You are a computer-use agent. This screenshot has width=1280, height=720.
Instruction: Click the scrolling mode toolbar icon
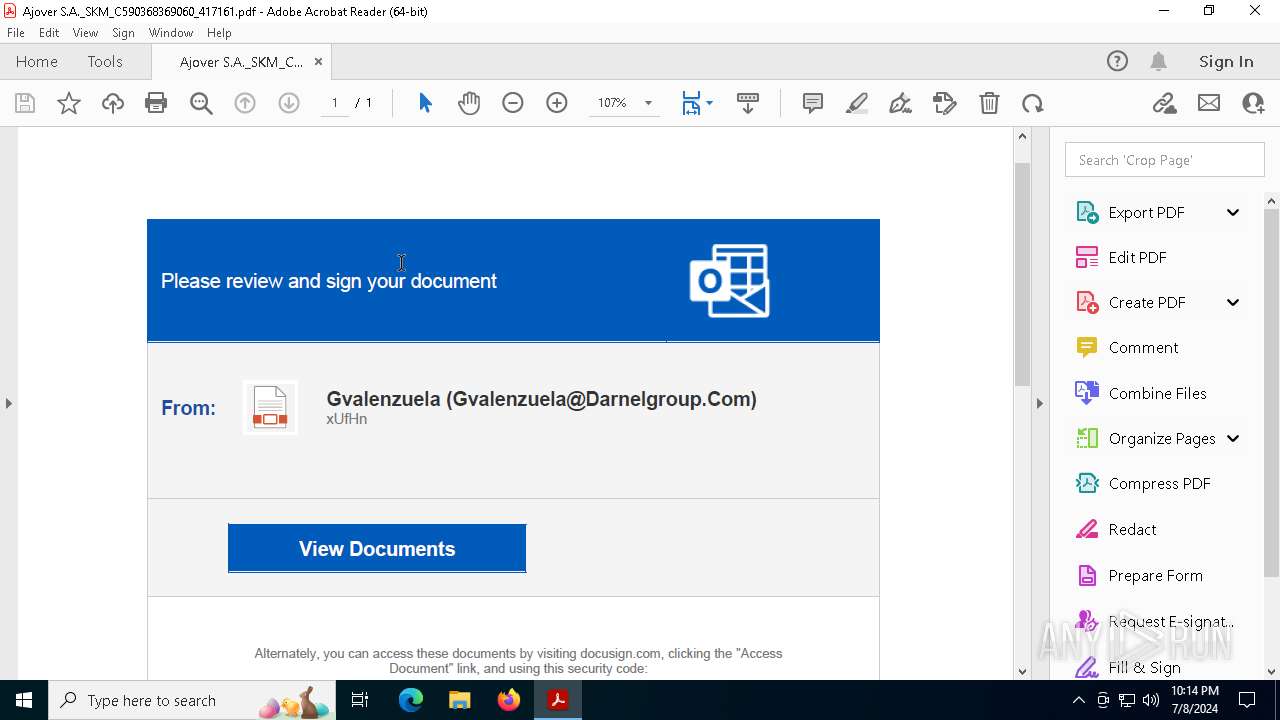(748, 103)
